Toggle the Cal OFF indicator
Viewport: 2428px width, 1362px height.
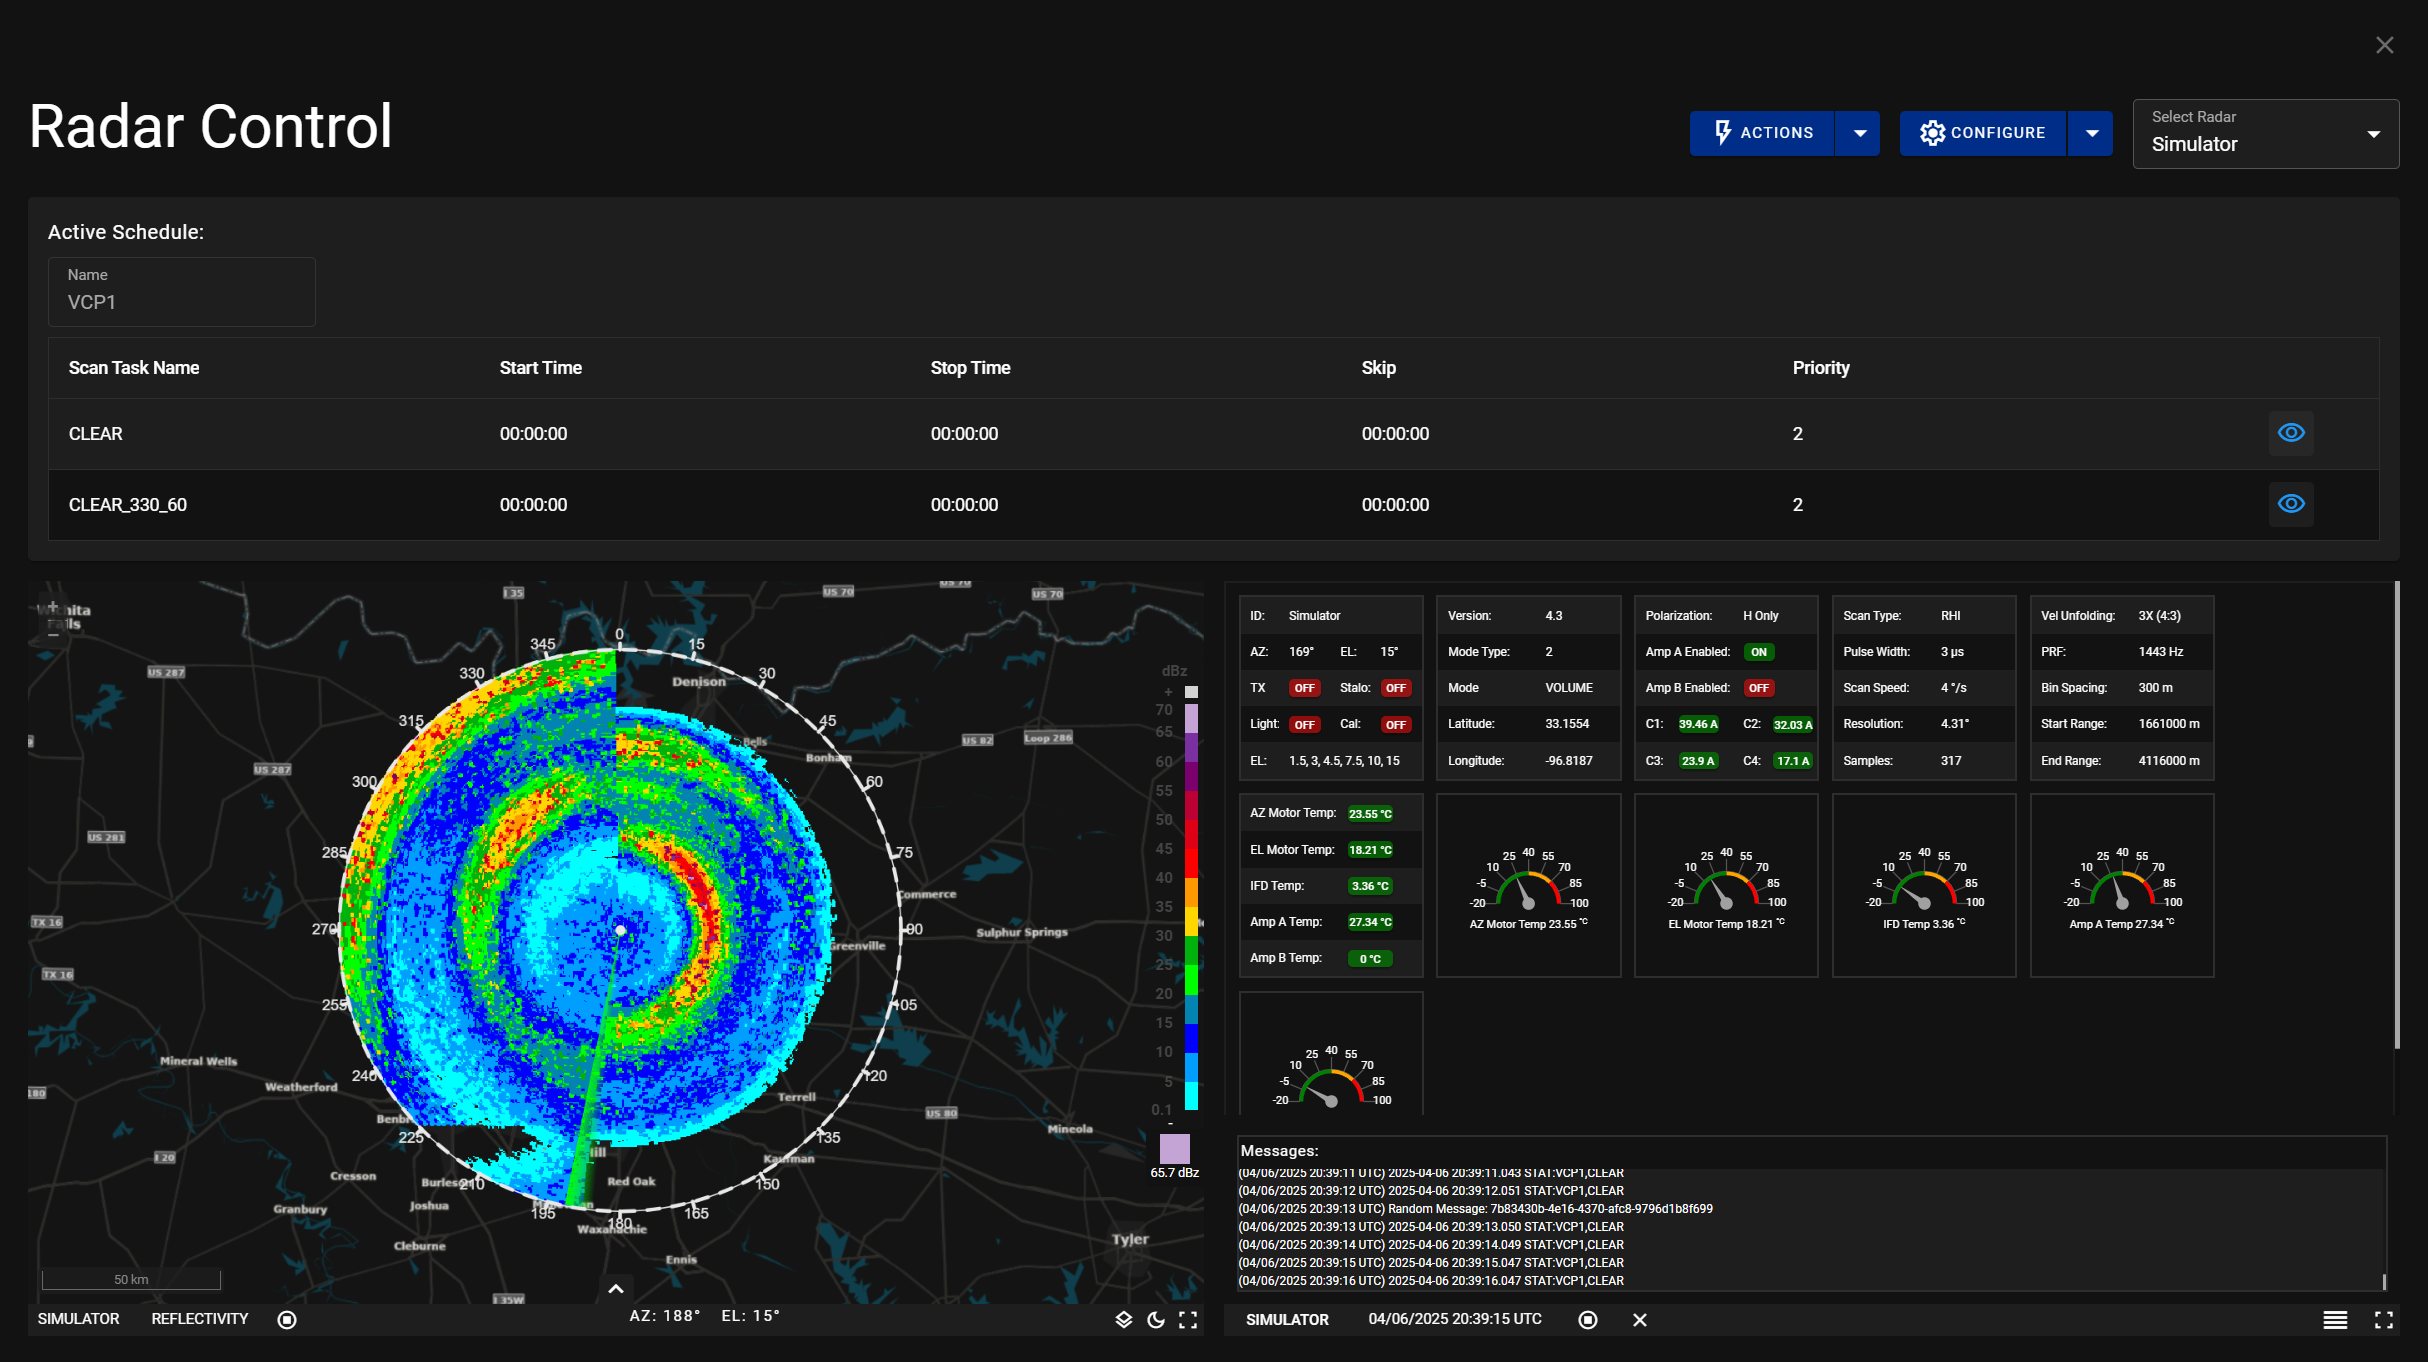pyautogui.click(x=1396, y=724)
